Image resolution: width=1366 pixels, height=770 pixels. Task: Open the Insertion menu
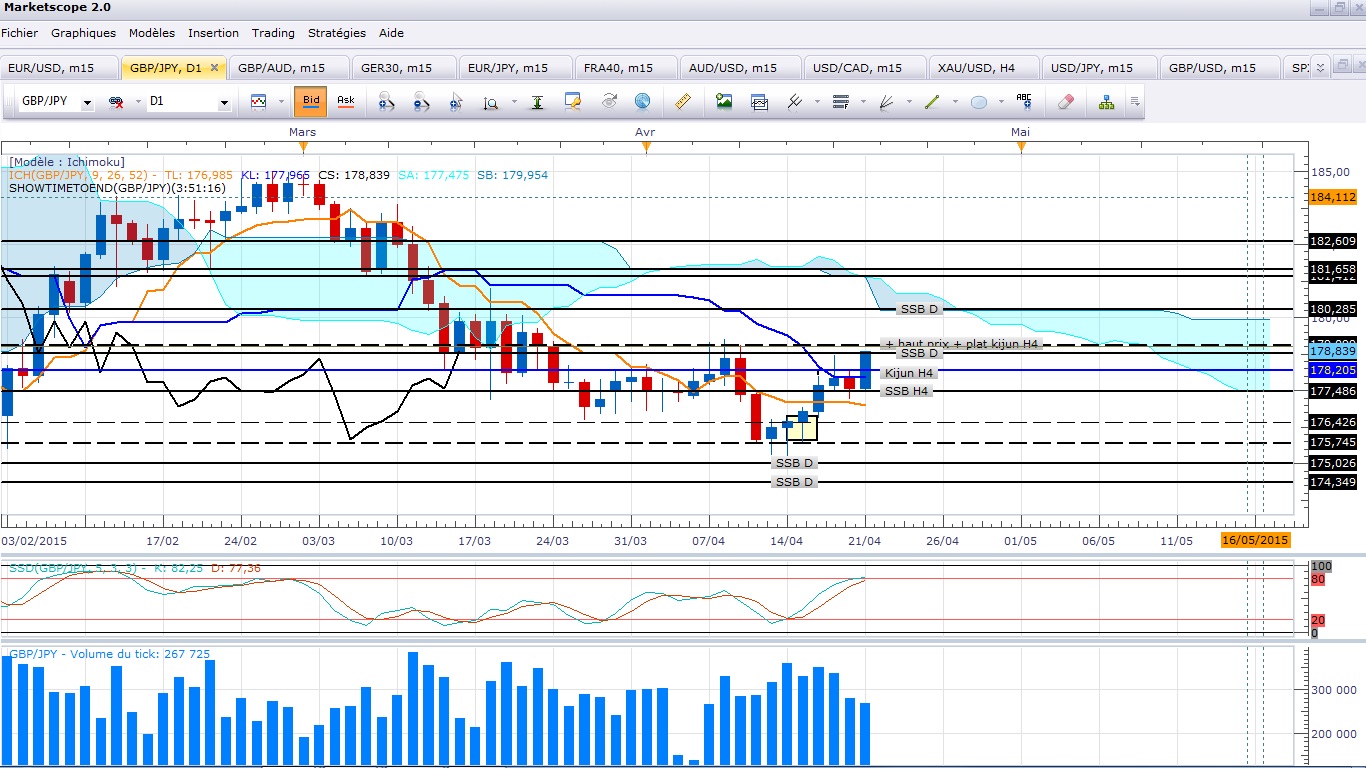coord(213,33)
